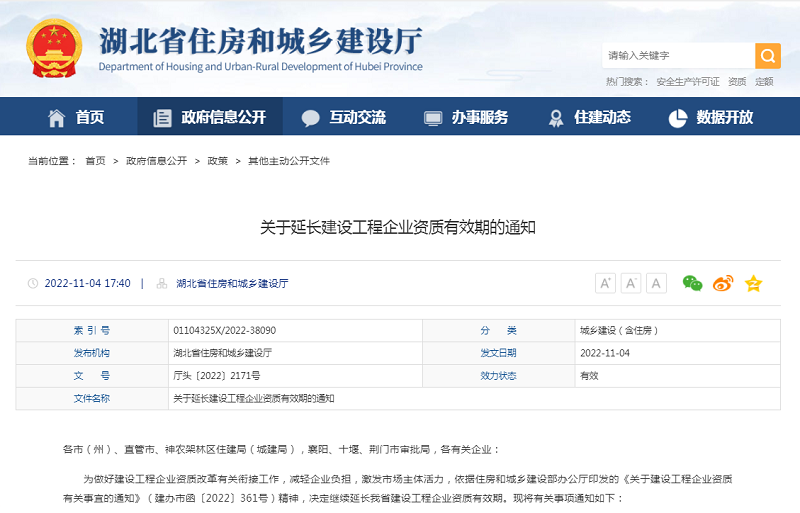Screen dimensions: 800x513
Task: Focus the 请输入关键字 search field
Action: pos(679,56)
